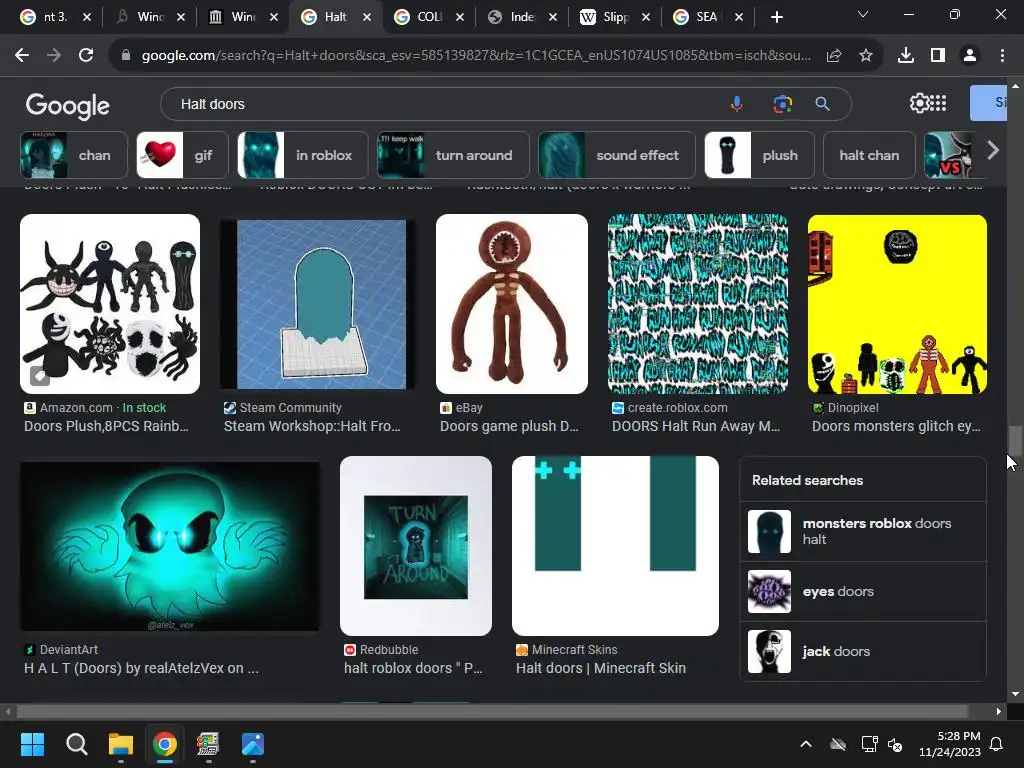Screen dimensions: 1024x768
Task: Open related search 'monsters roblox doors halt'
Action: [863, 532]
